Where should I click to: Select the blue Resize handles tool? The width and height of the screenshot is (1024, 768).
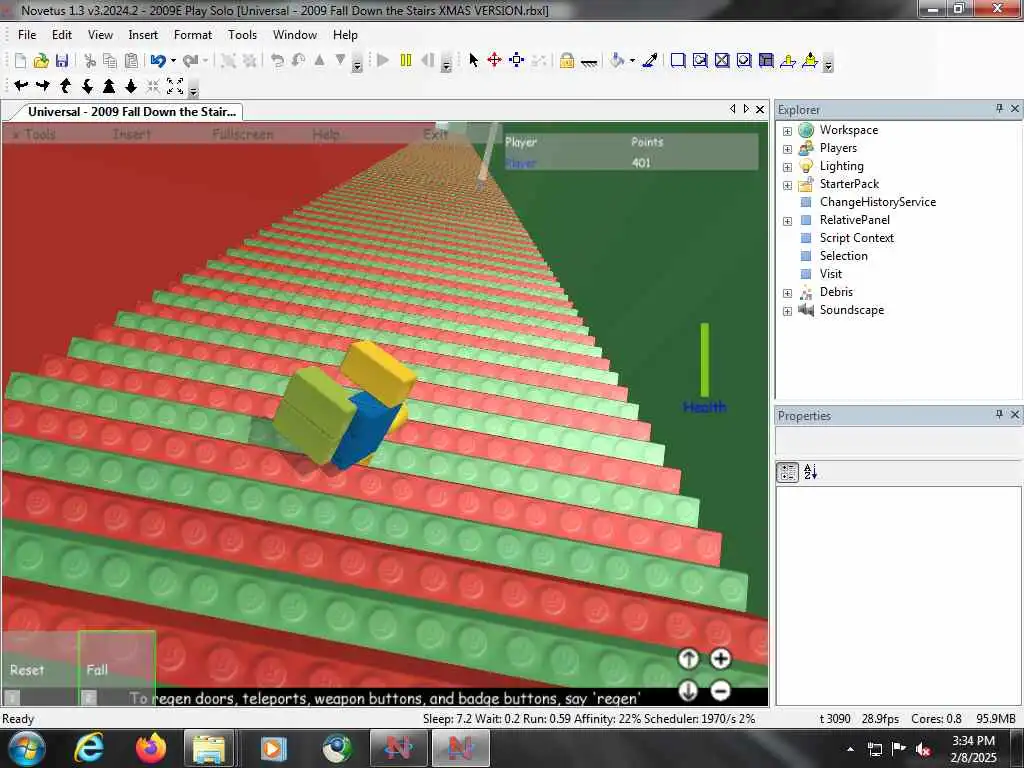[x=517, y=61]
